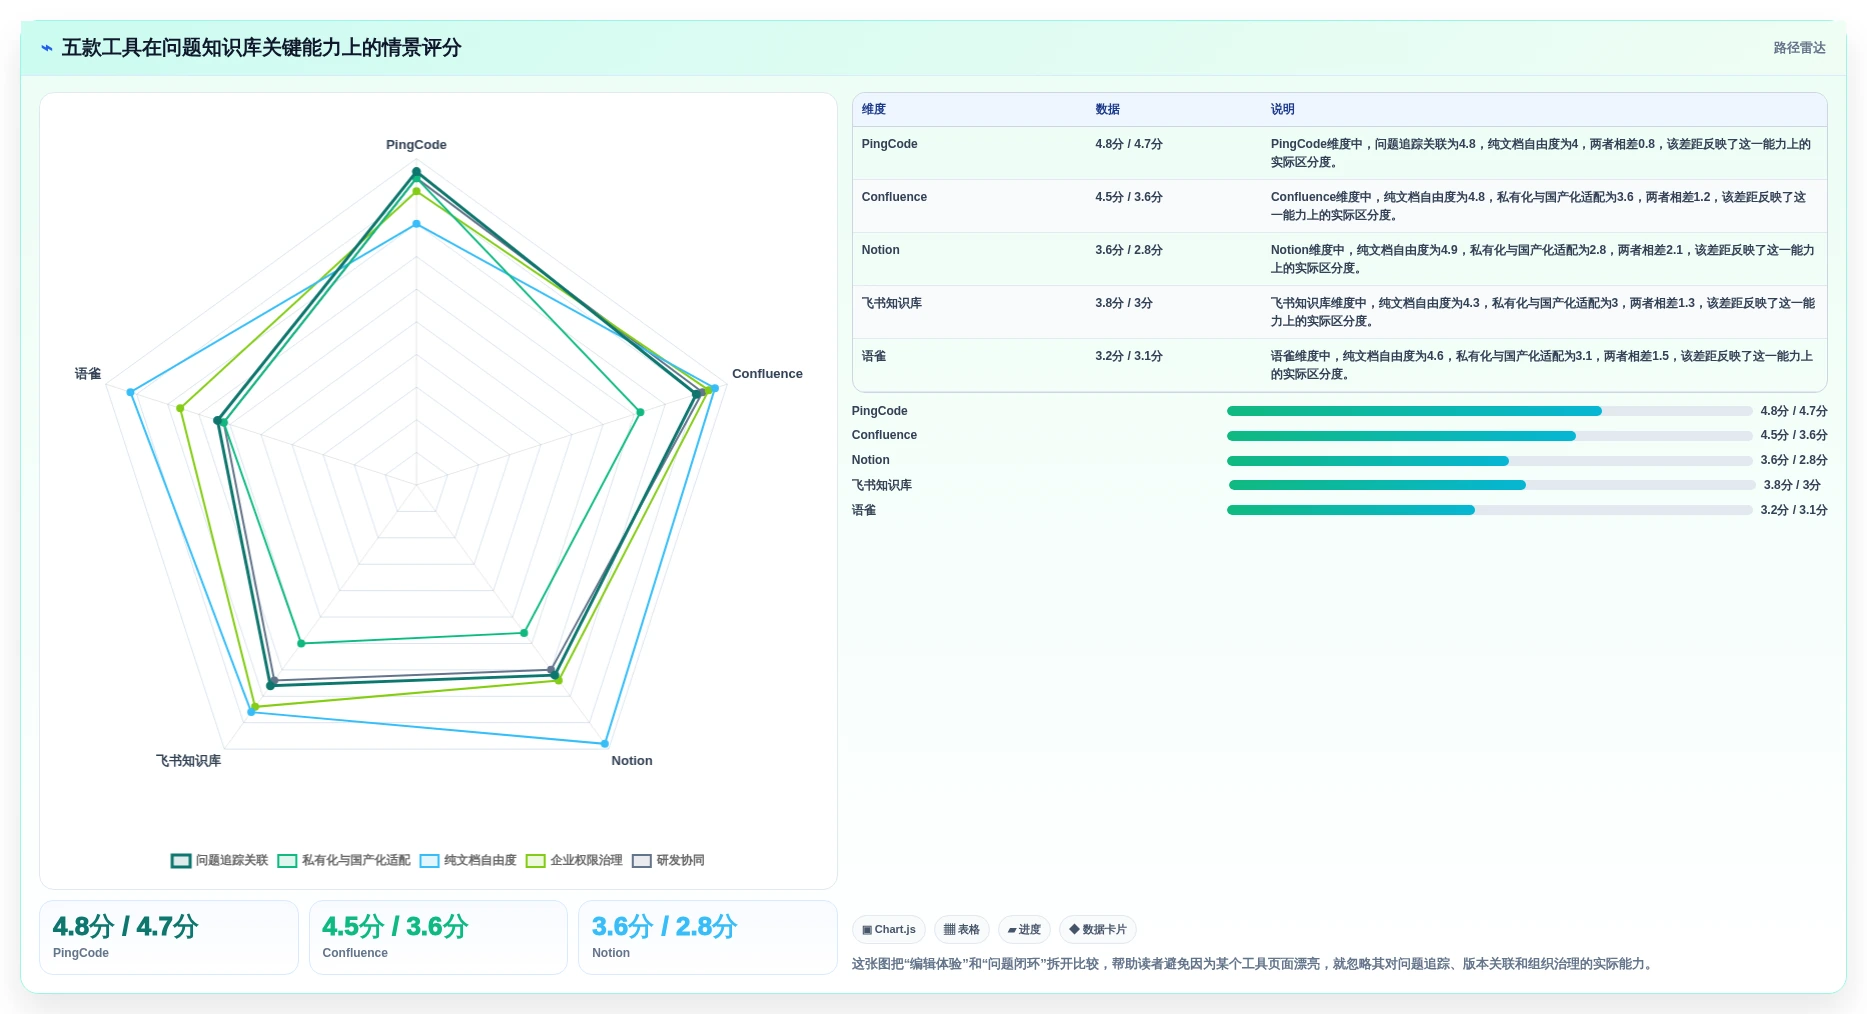Click the 语雀 axis label on the radar
Viewport: 1867px width, 1014px height.
click(88, 374)
